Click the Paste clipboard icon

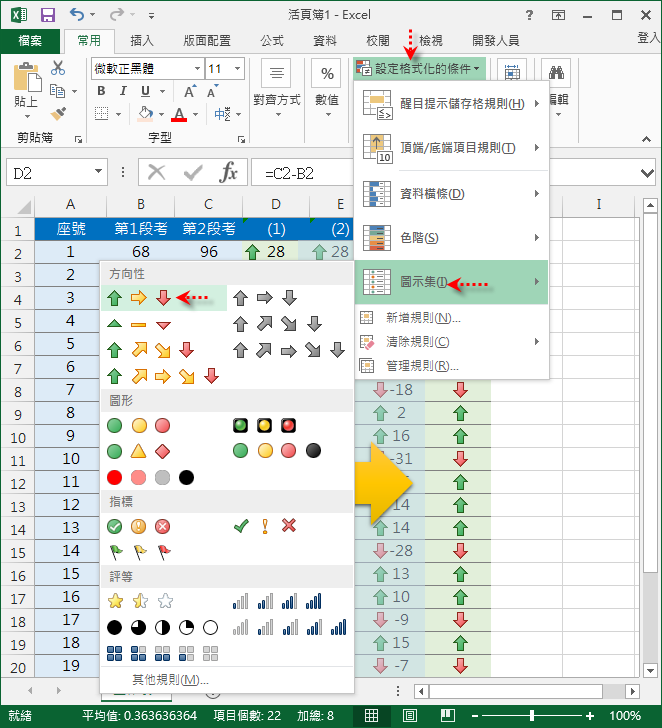click(27, 78)
